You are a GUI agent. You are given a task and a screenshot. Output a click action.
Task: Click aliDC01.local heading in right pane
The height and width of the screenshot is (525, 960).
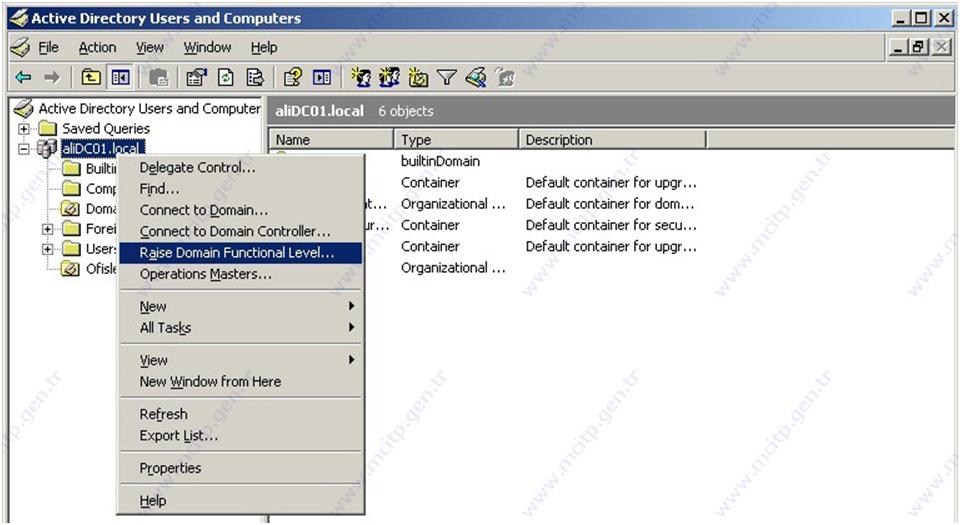319,111
